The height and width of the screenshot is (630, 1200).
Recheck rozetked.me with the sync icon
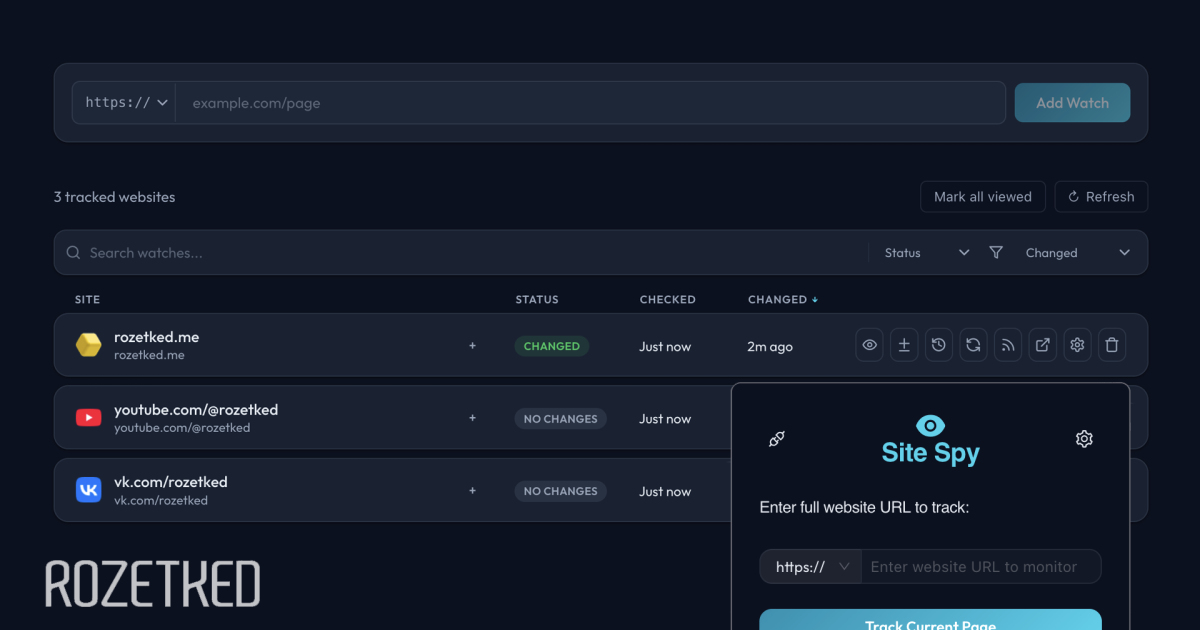click(x=973, y=346)
